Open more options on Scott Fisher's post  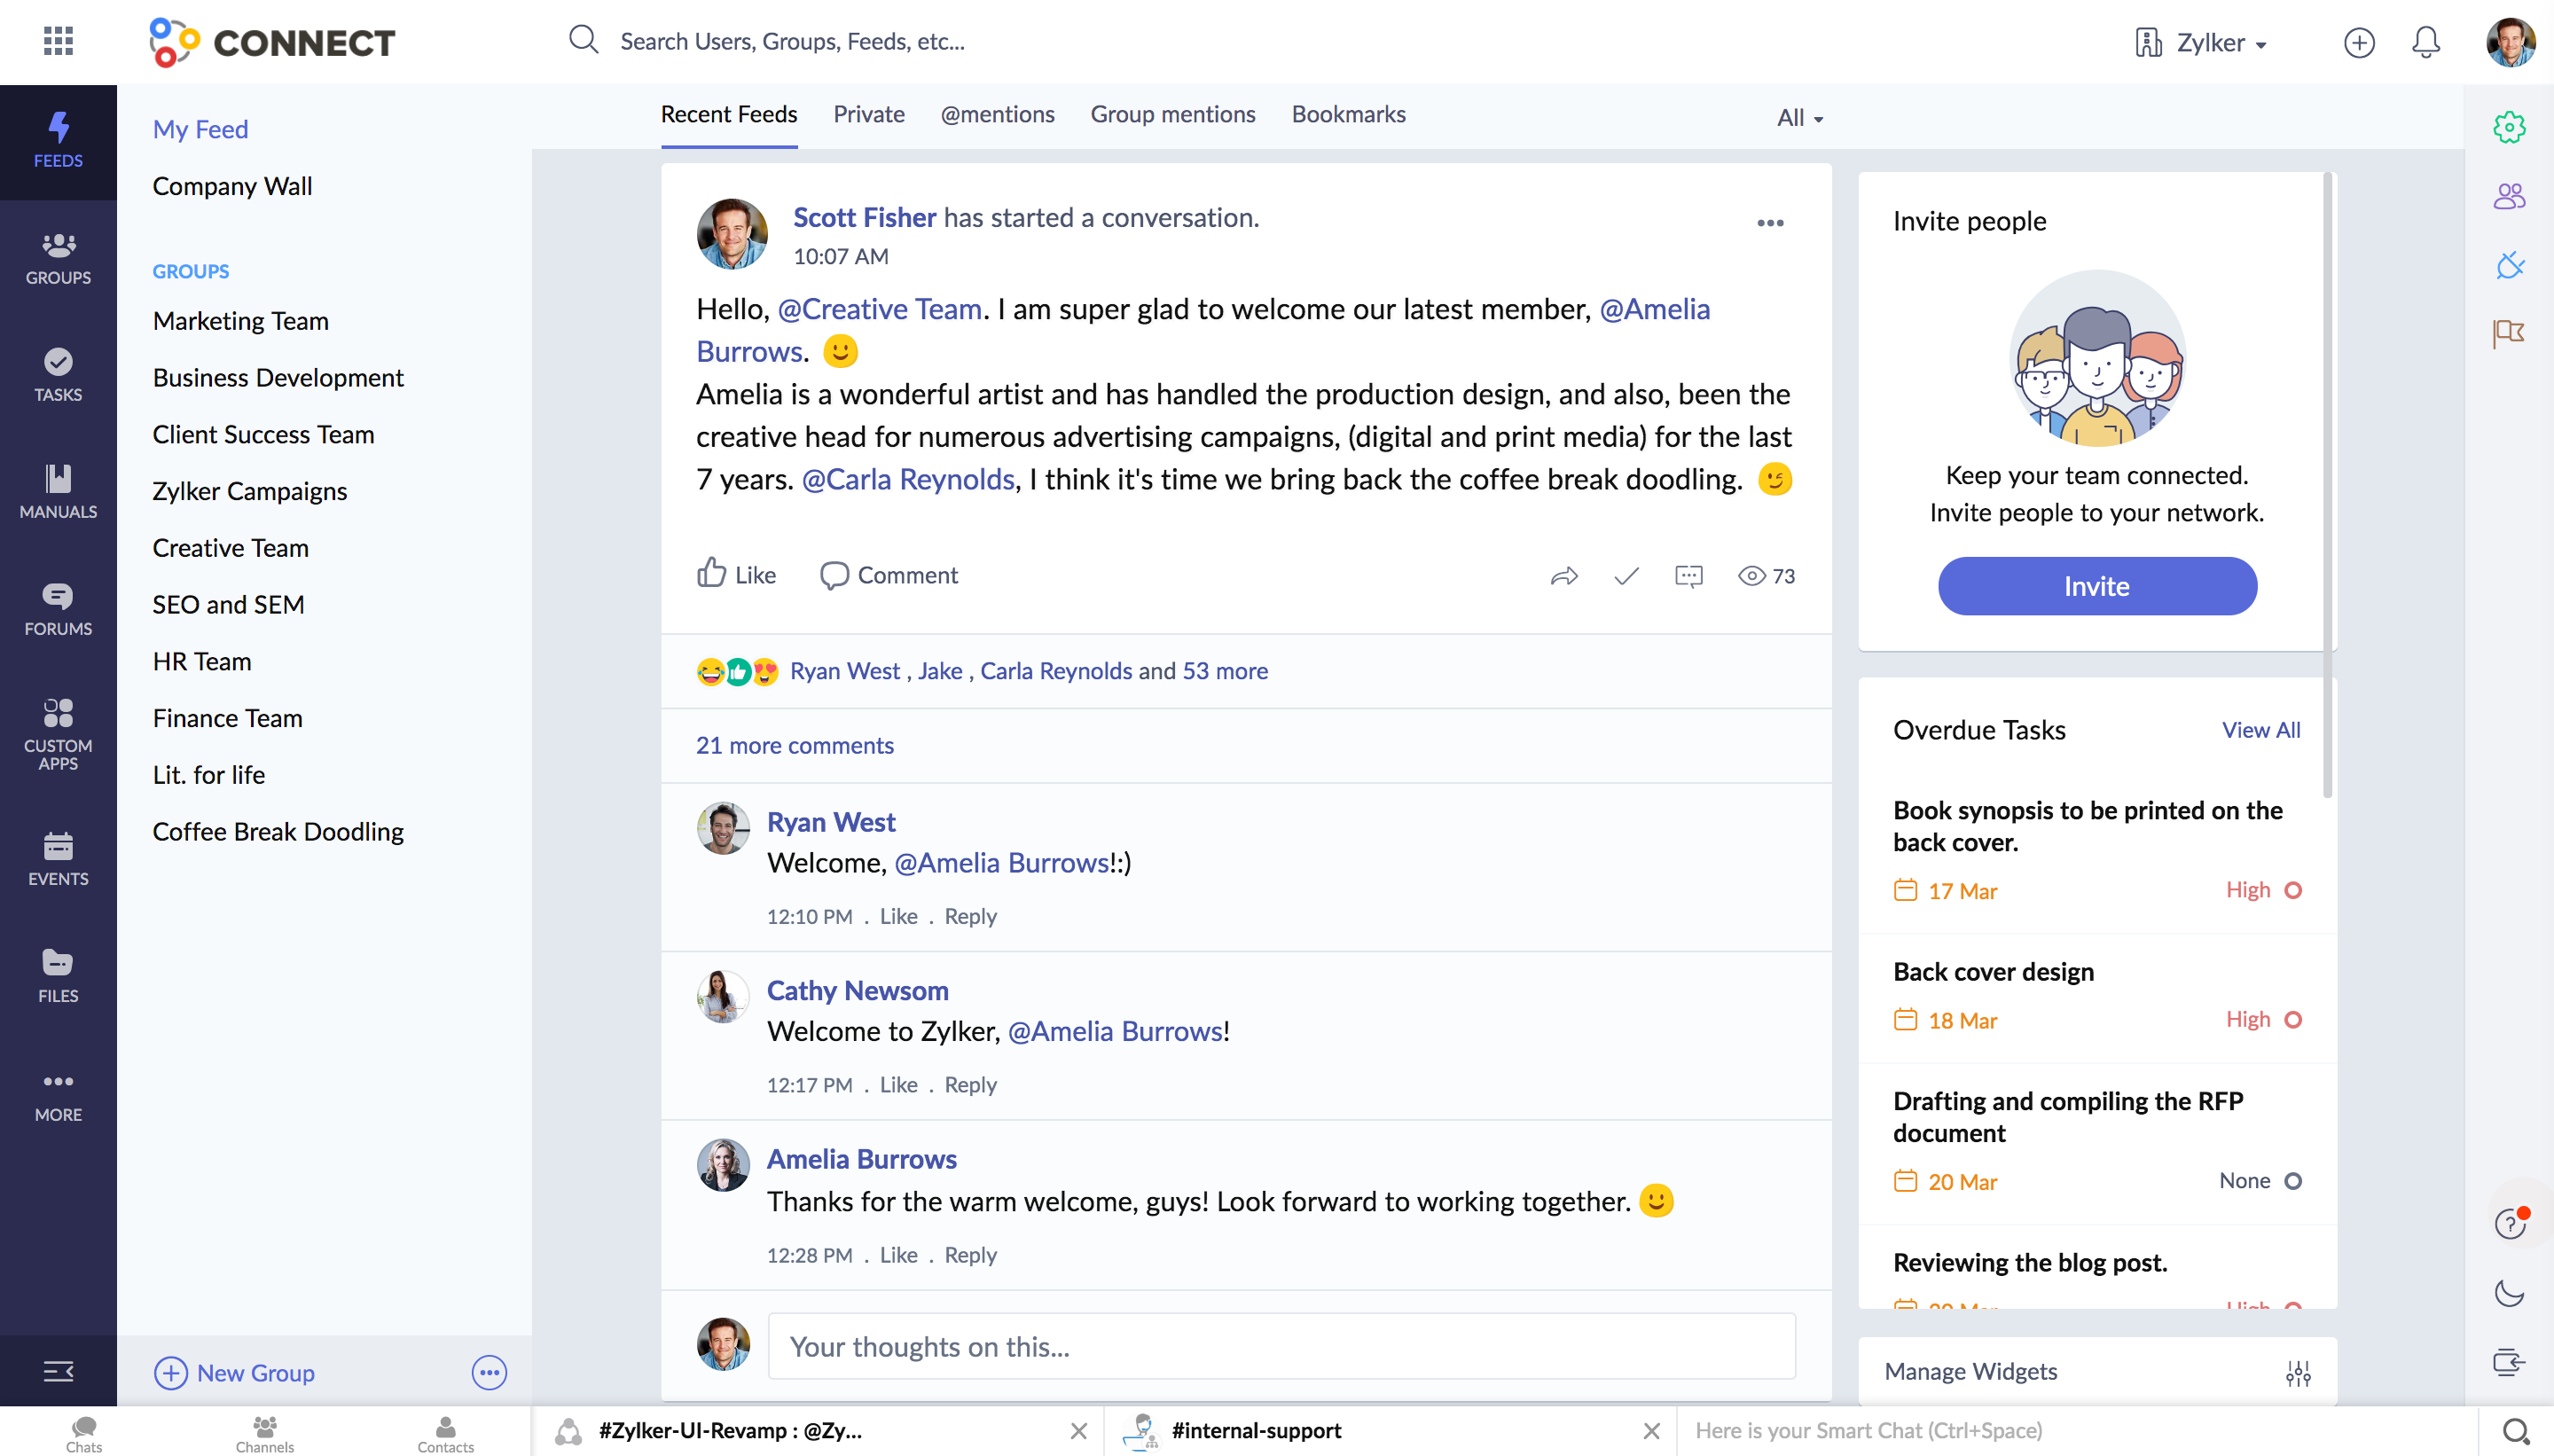(x=1770, y=223)
